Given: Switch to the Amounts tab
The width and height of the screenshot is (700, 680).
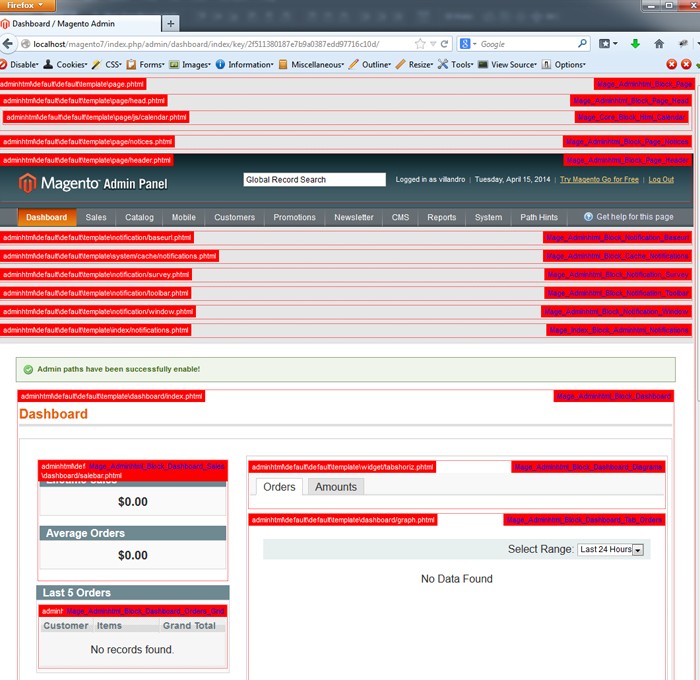Looking at the screenshot, I should point(336,487).
